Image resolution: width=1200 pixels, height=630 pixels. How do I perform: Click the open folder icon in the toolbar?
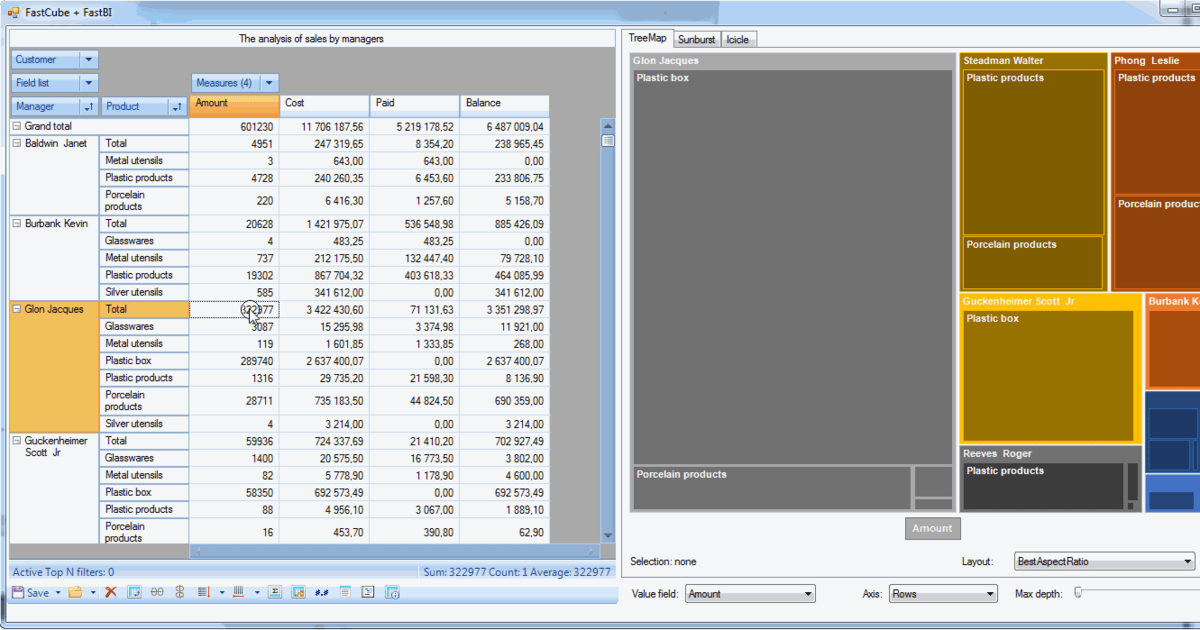pyautogui.click(x=76, y=592)
